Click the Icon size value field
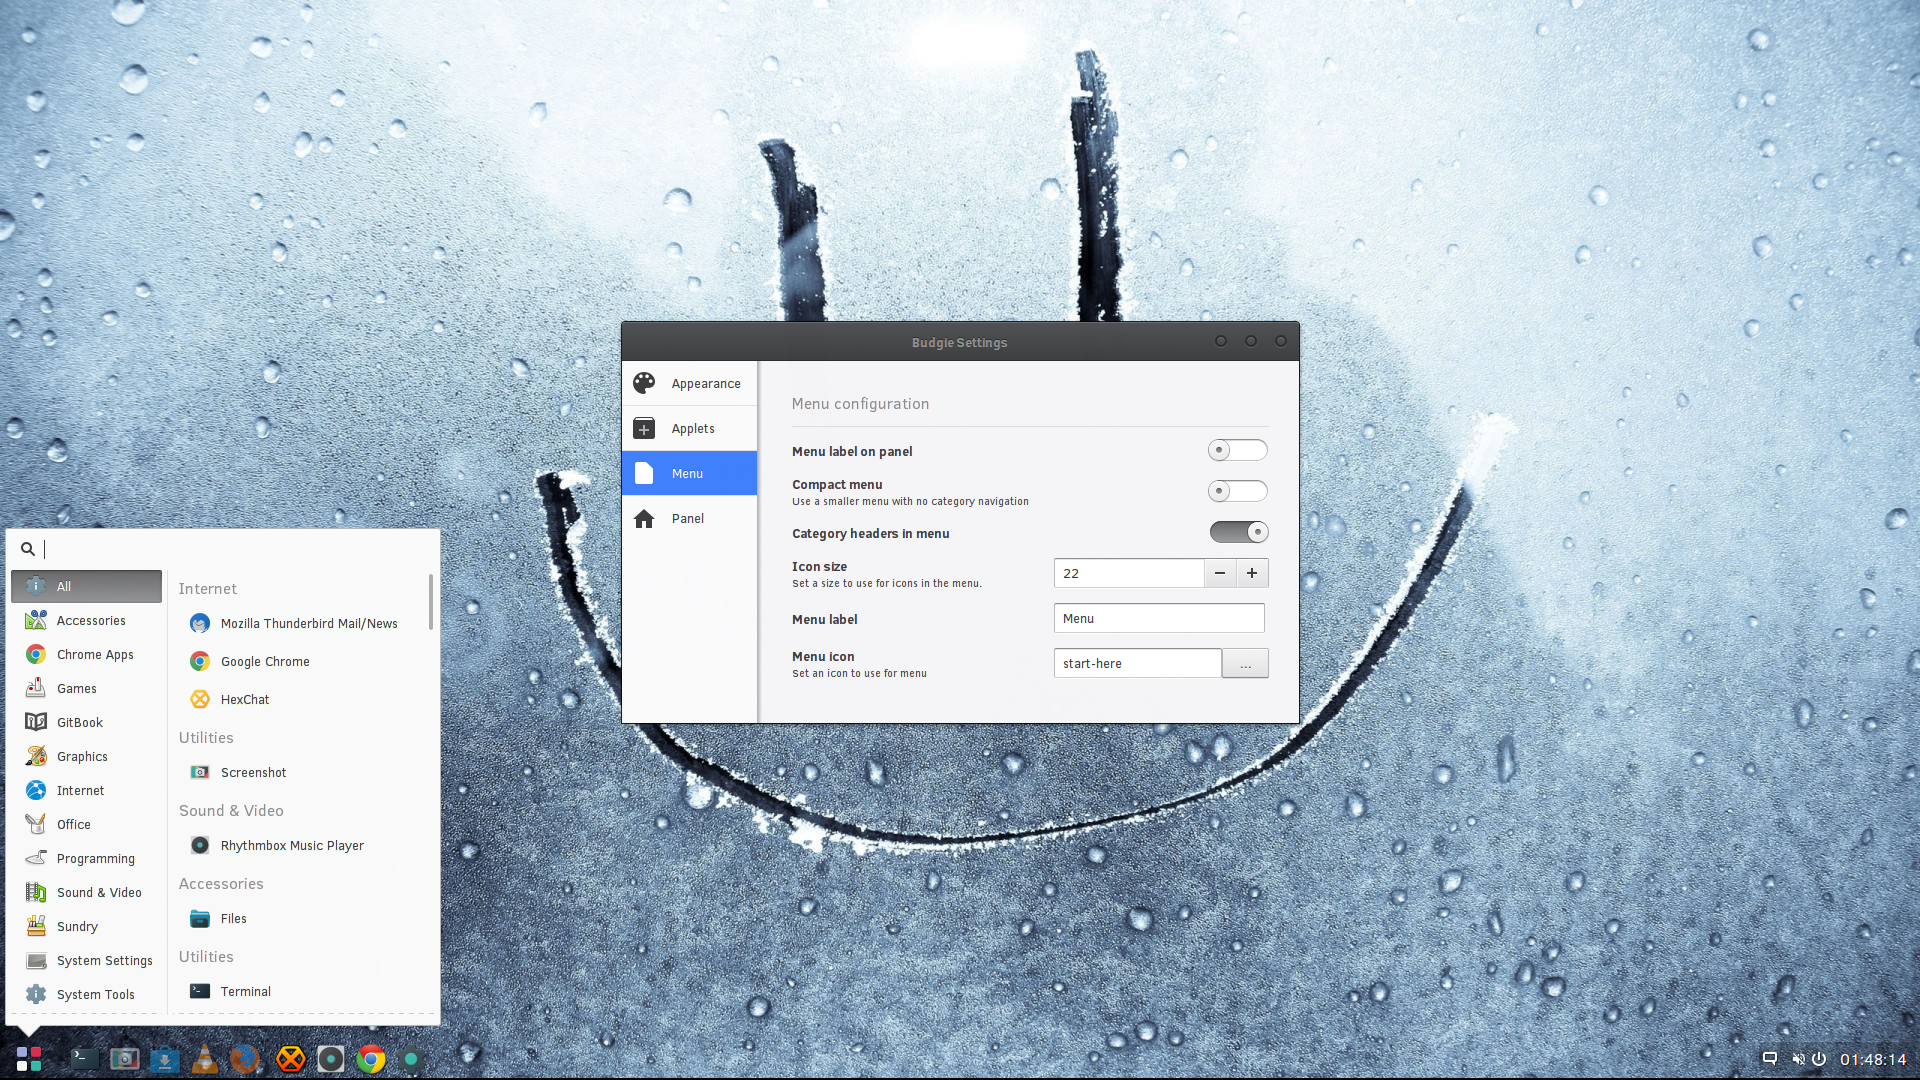1920x1080 pixels. pos(1129,574)
